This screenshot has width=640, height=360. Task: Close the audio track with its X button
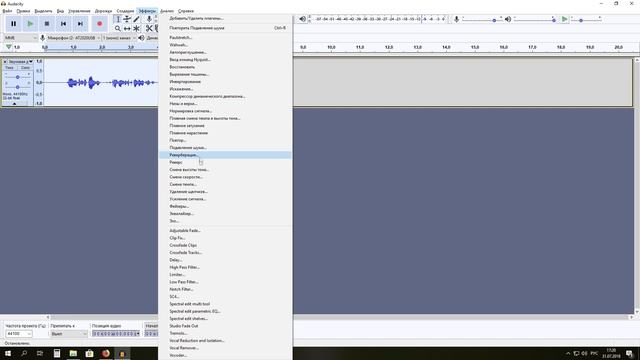pos(5,61)
